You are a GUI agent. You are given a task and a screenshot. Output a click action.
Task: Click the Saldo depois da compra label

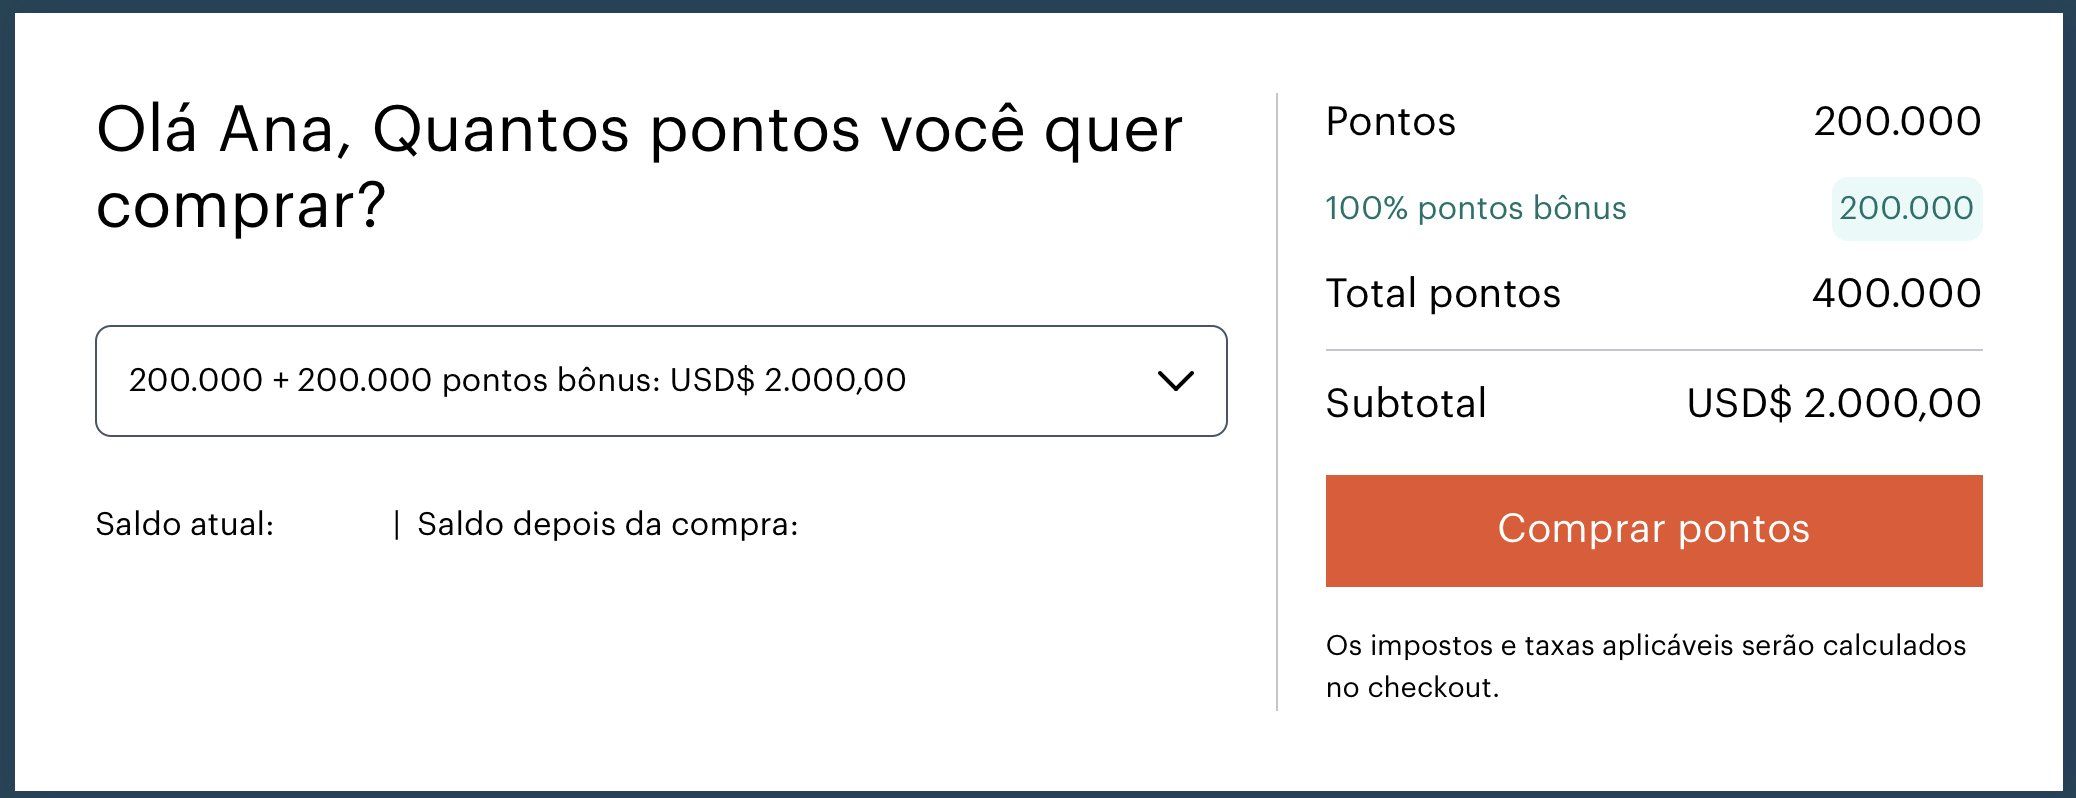tap(608, 524)
